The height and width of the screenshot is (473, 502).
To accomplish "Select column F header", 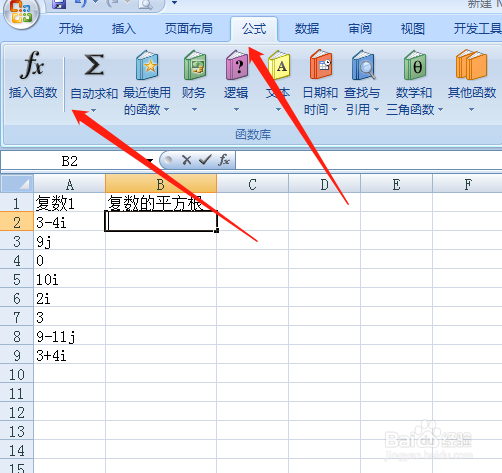I will (x=467, y=184).
